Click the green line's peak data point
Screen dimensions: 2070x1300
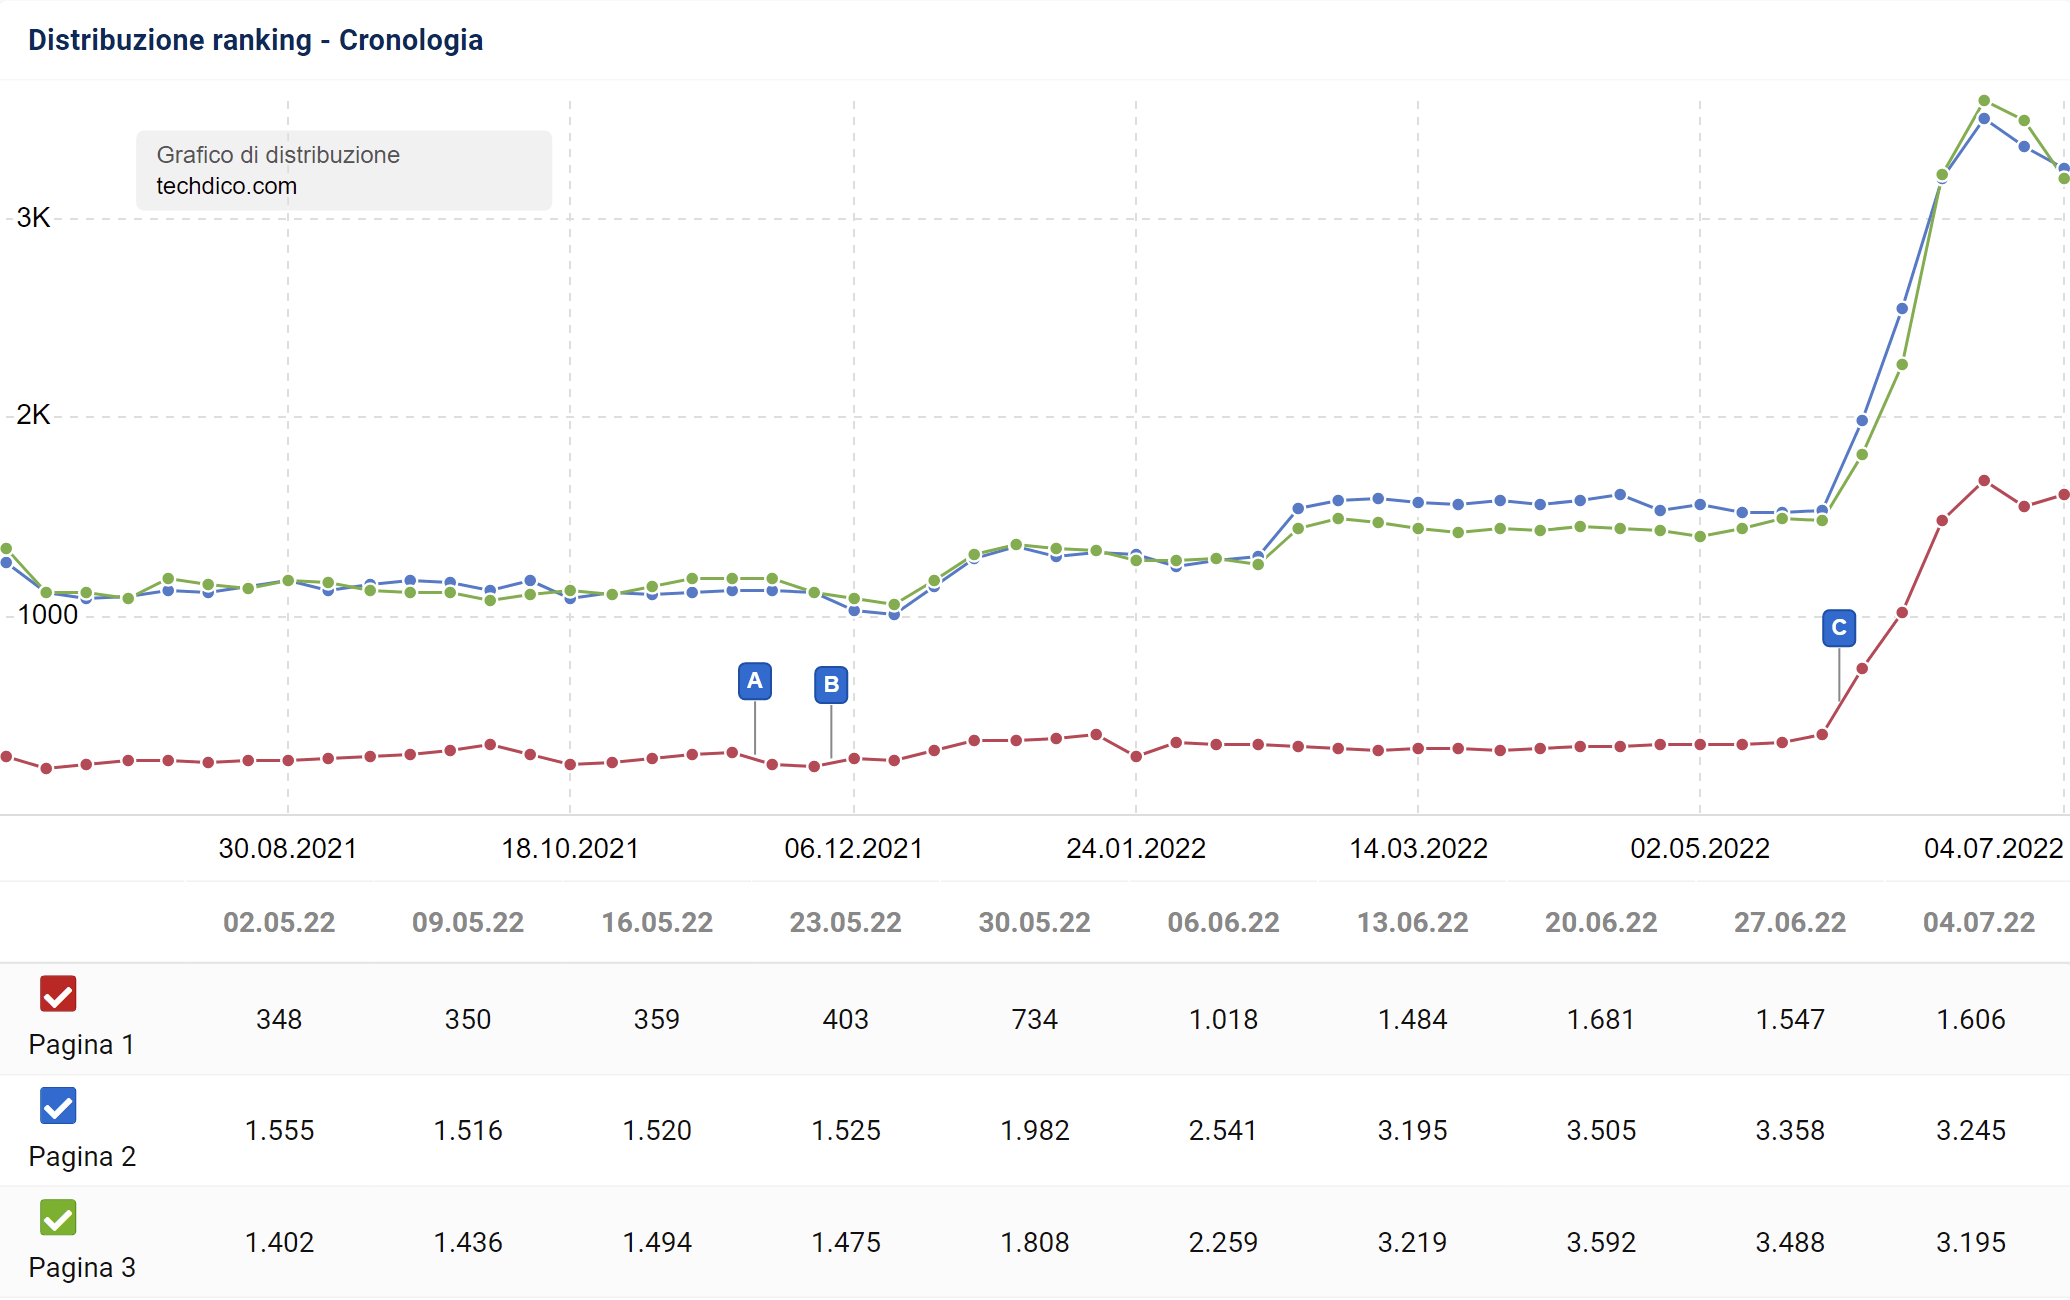(x=1984, y=101)
